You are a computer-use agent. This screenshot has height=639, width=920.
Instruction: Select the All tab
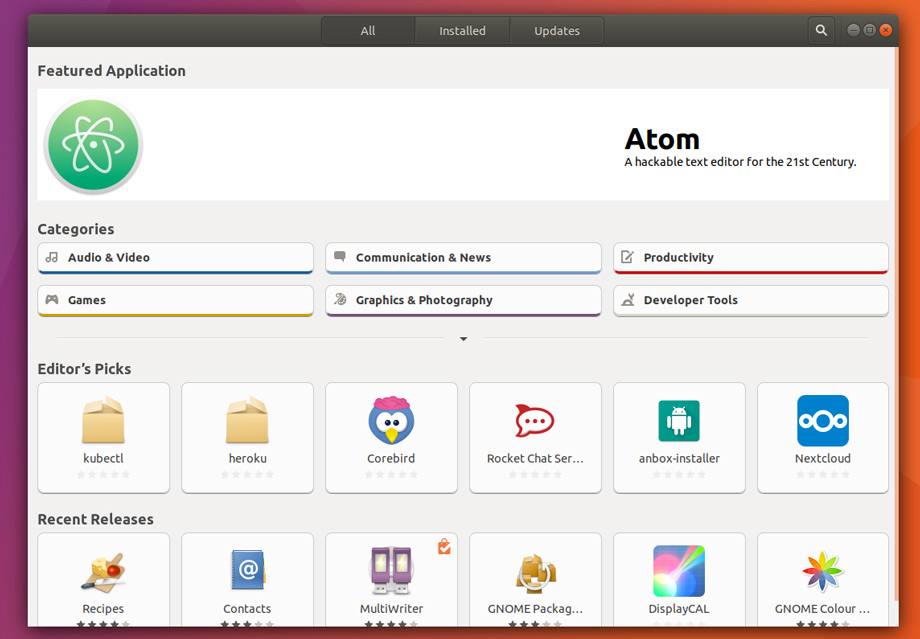368,31
